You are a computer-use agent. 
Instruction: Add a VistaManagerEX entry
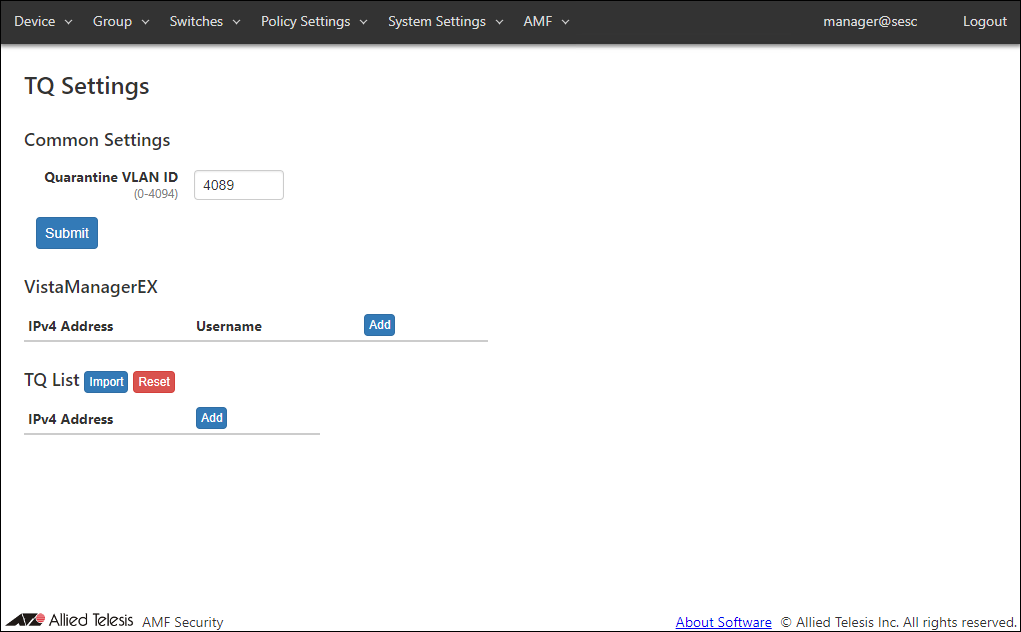point(379,325)
